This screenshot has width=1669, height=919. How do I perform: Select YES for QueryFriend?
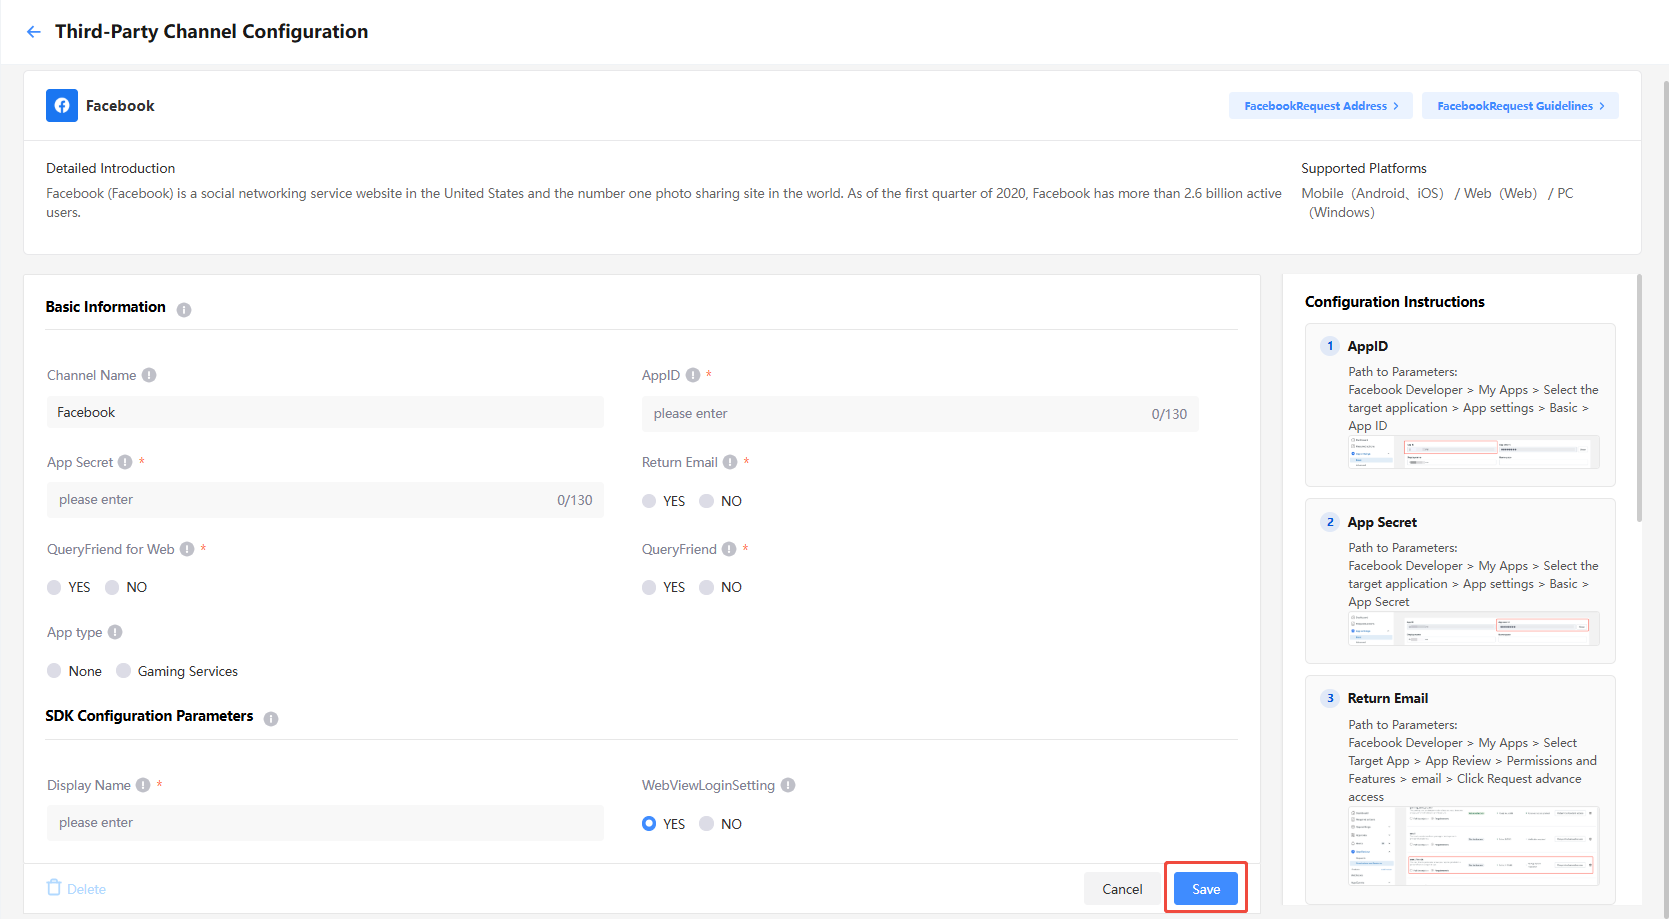(649, 587)
